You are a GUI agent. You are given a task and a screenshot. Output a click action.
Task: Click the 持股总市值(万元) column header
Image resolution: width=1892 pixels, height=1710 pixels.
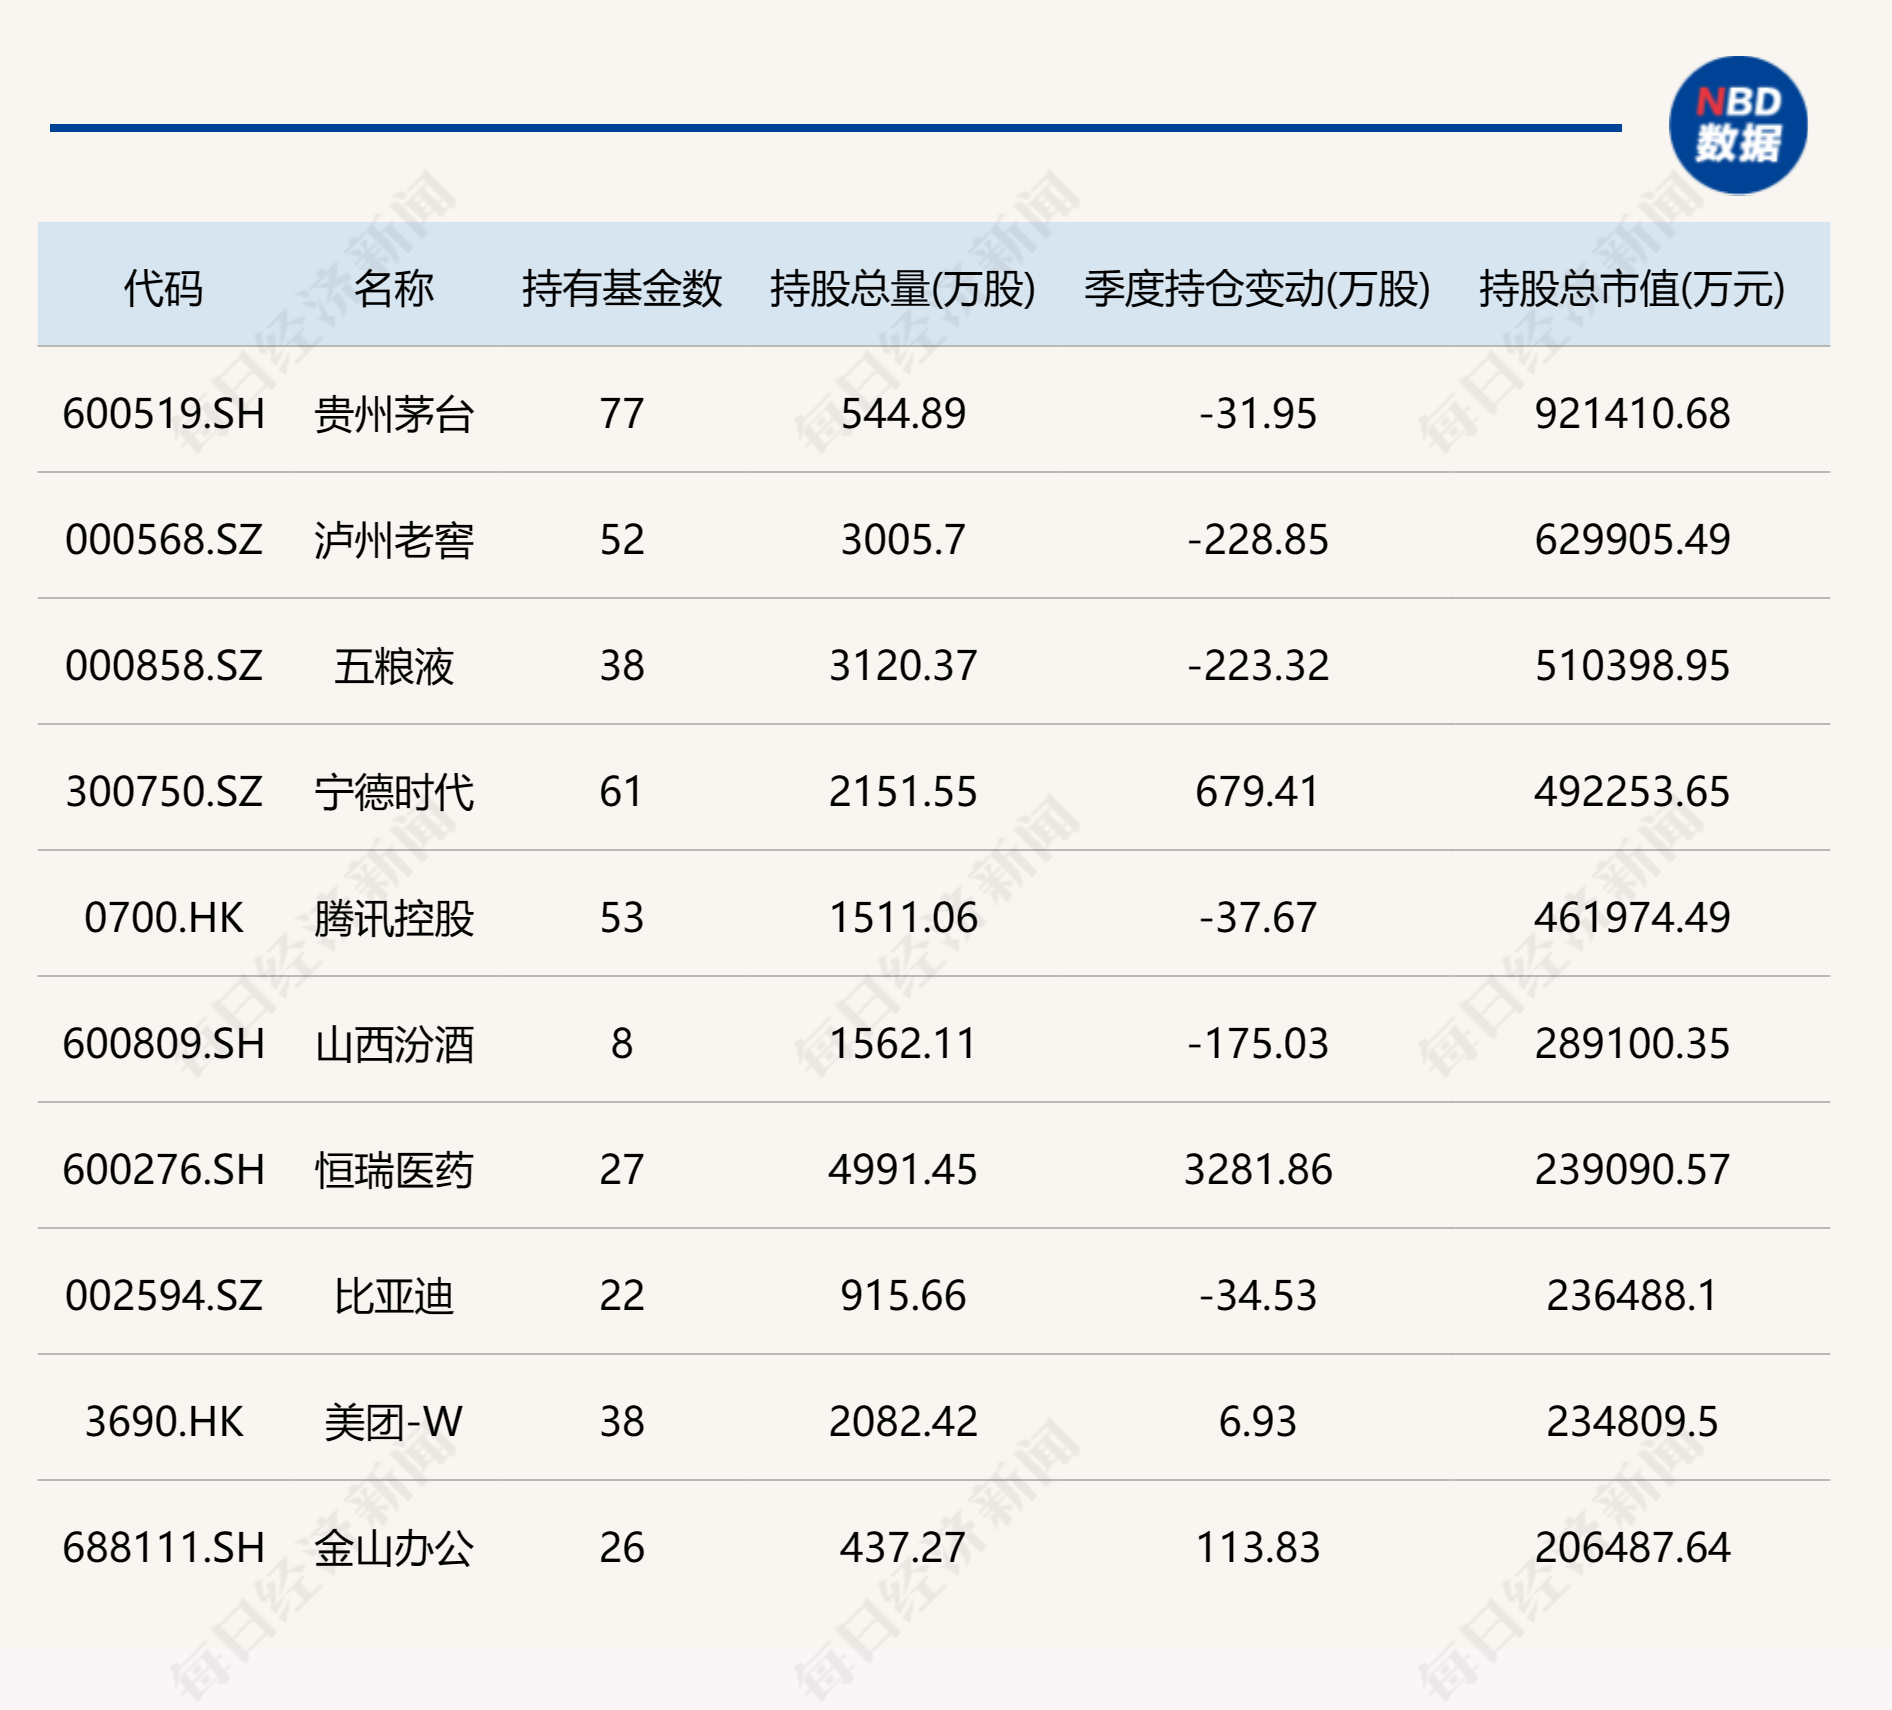pos(1632,289)
